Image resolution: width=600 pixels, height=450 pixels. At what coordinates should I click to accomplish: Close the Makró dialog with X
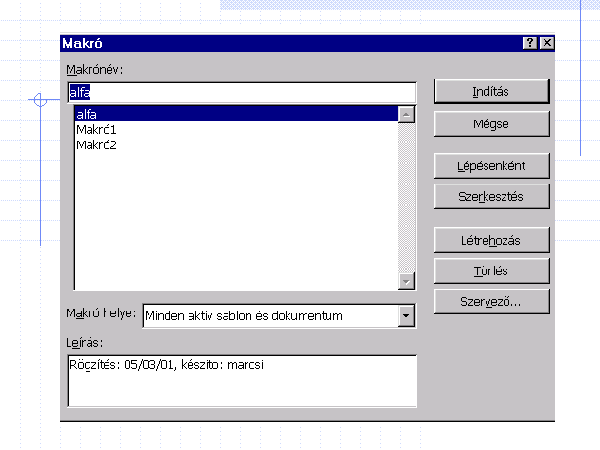click(x=546, y=43)
